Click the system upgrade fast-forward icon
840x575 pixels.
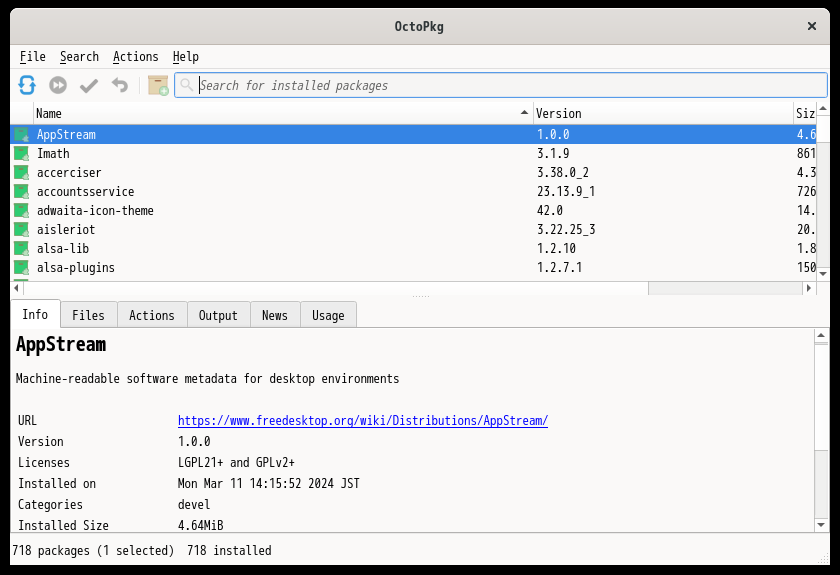click(58, 85)
